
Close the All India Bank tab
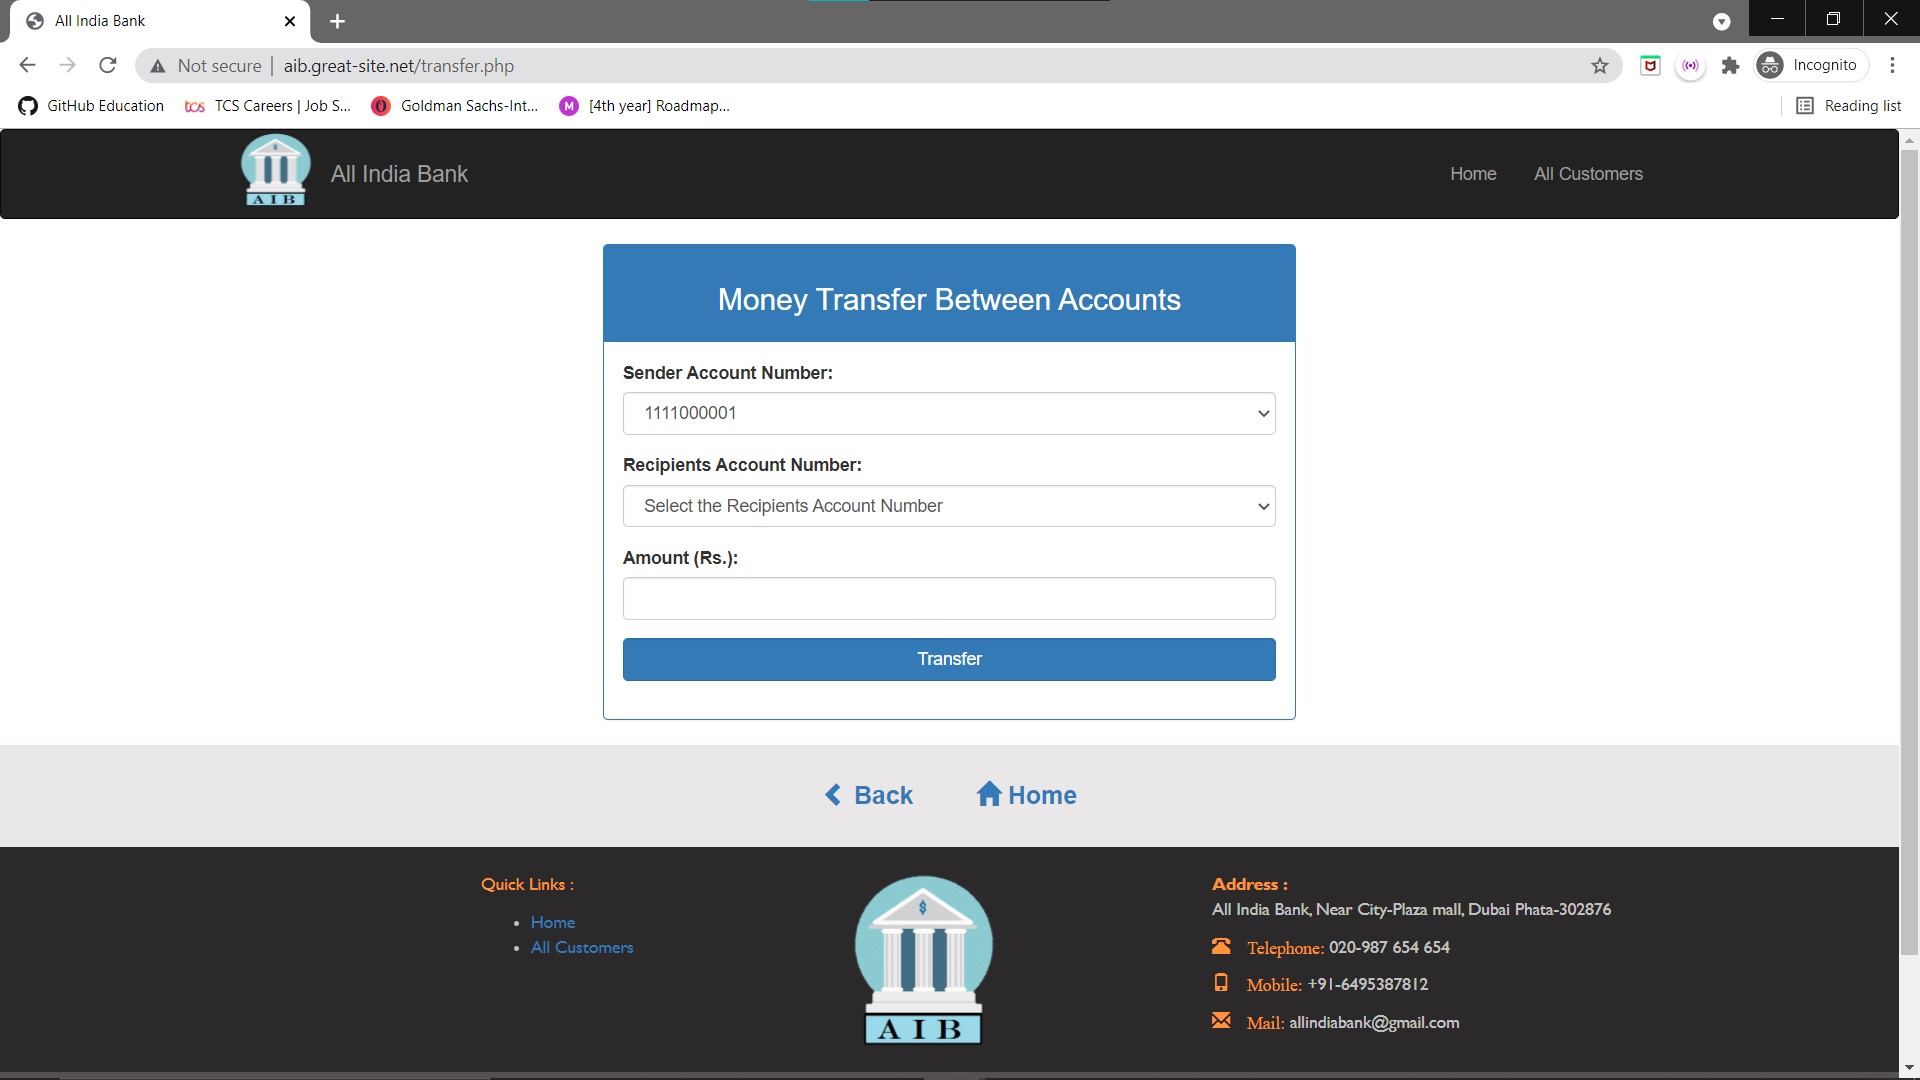coord(290,21)
